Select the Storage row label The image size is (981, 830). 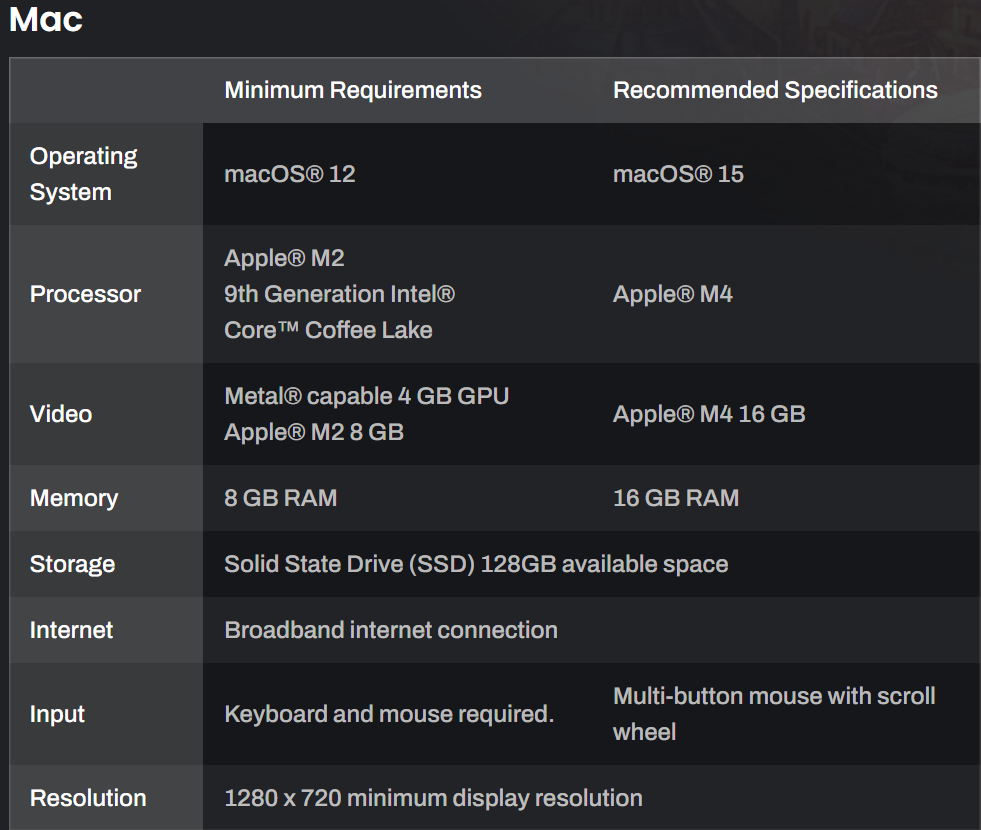(x=72, y=564)
